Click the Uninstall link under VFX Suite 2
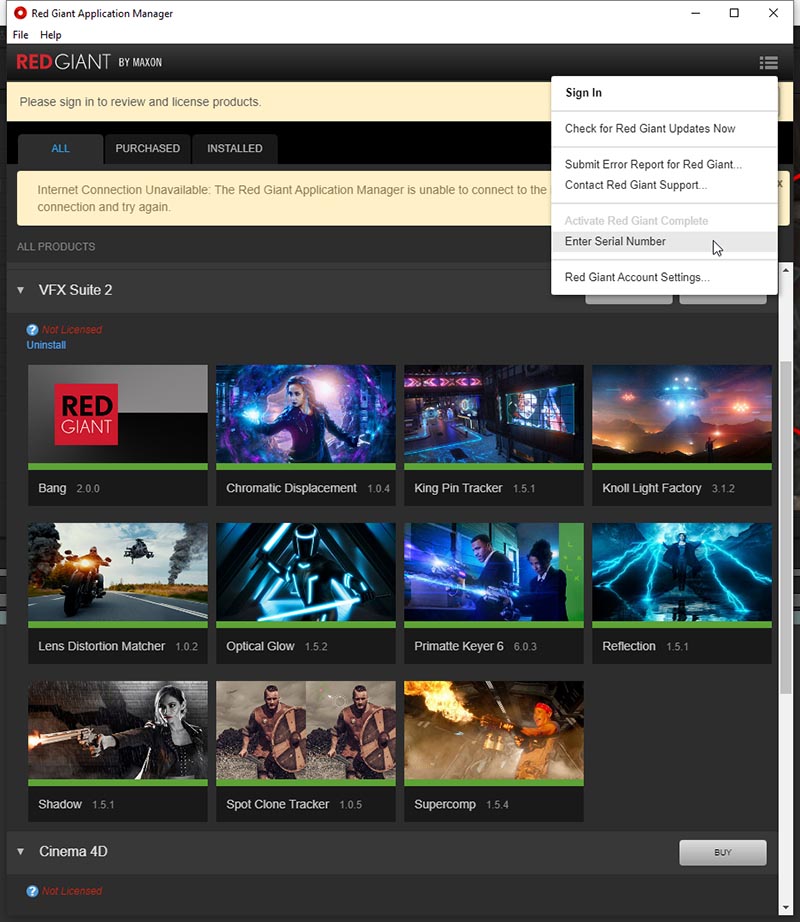Screen dimensions: 800x922 coord(46,345)
